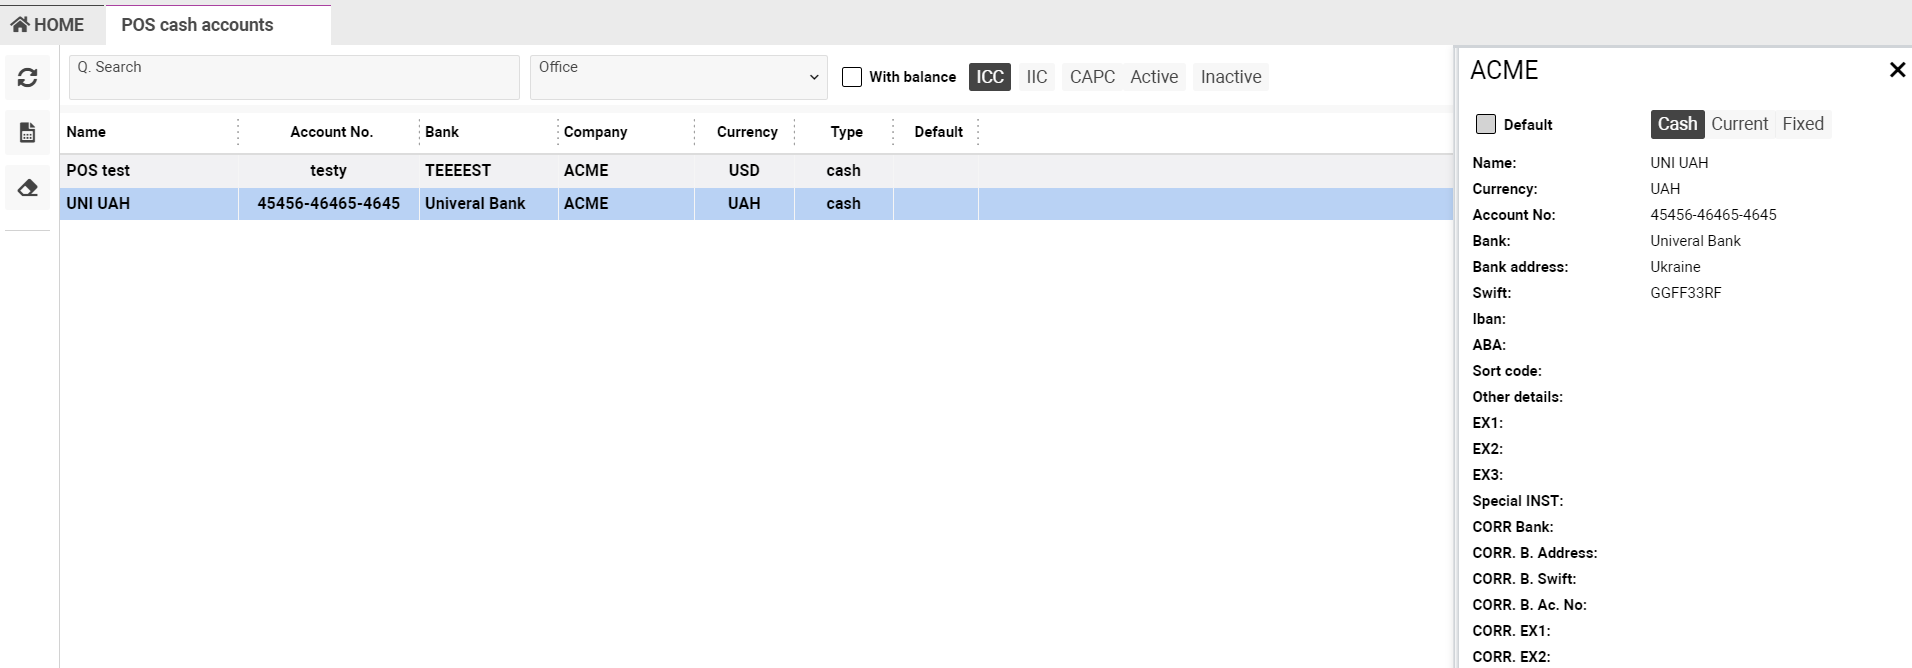
Task: Toggle the IIC filter
Action: pos(1036,77)
